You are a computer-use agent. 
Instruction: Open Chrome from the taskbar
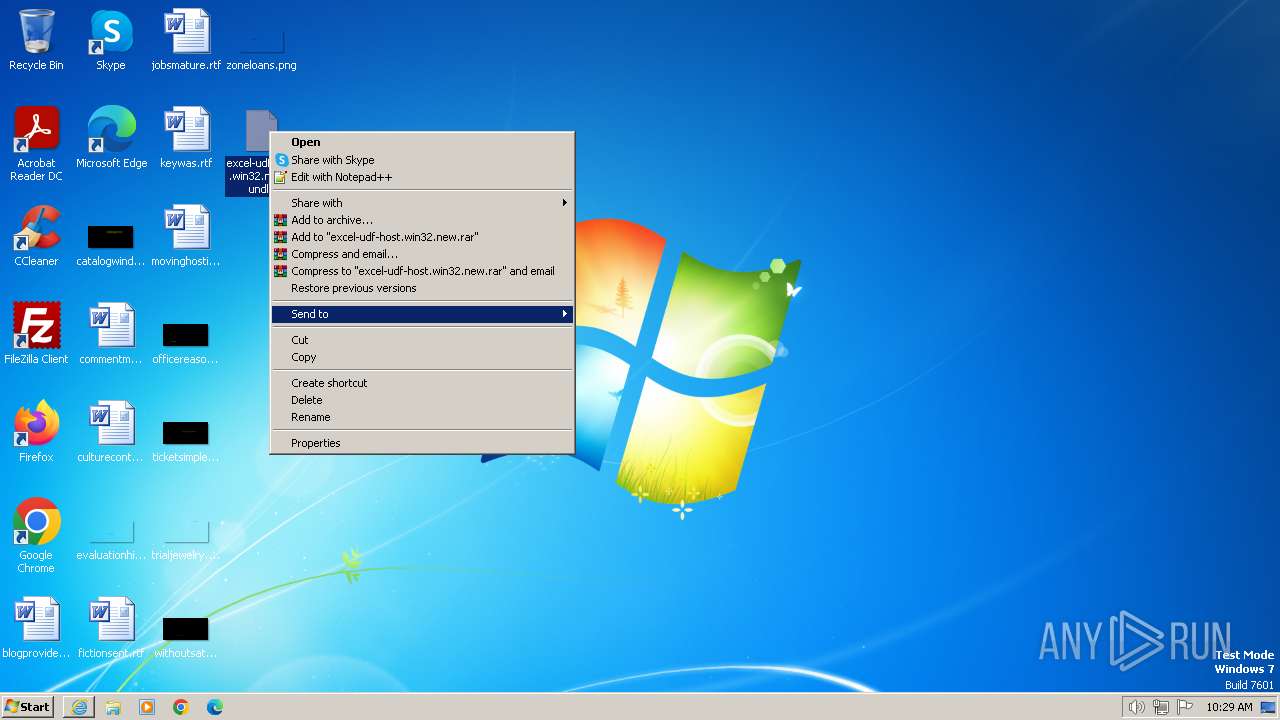point(181,707)
